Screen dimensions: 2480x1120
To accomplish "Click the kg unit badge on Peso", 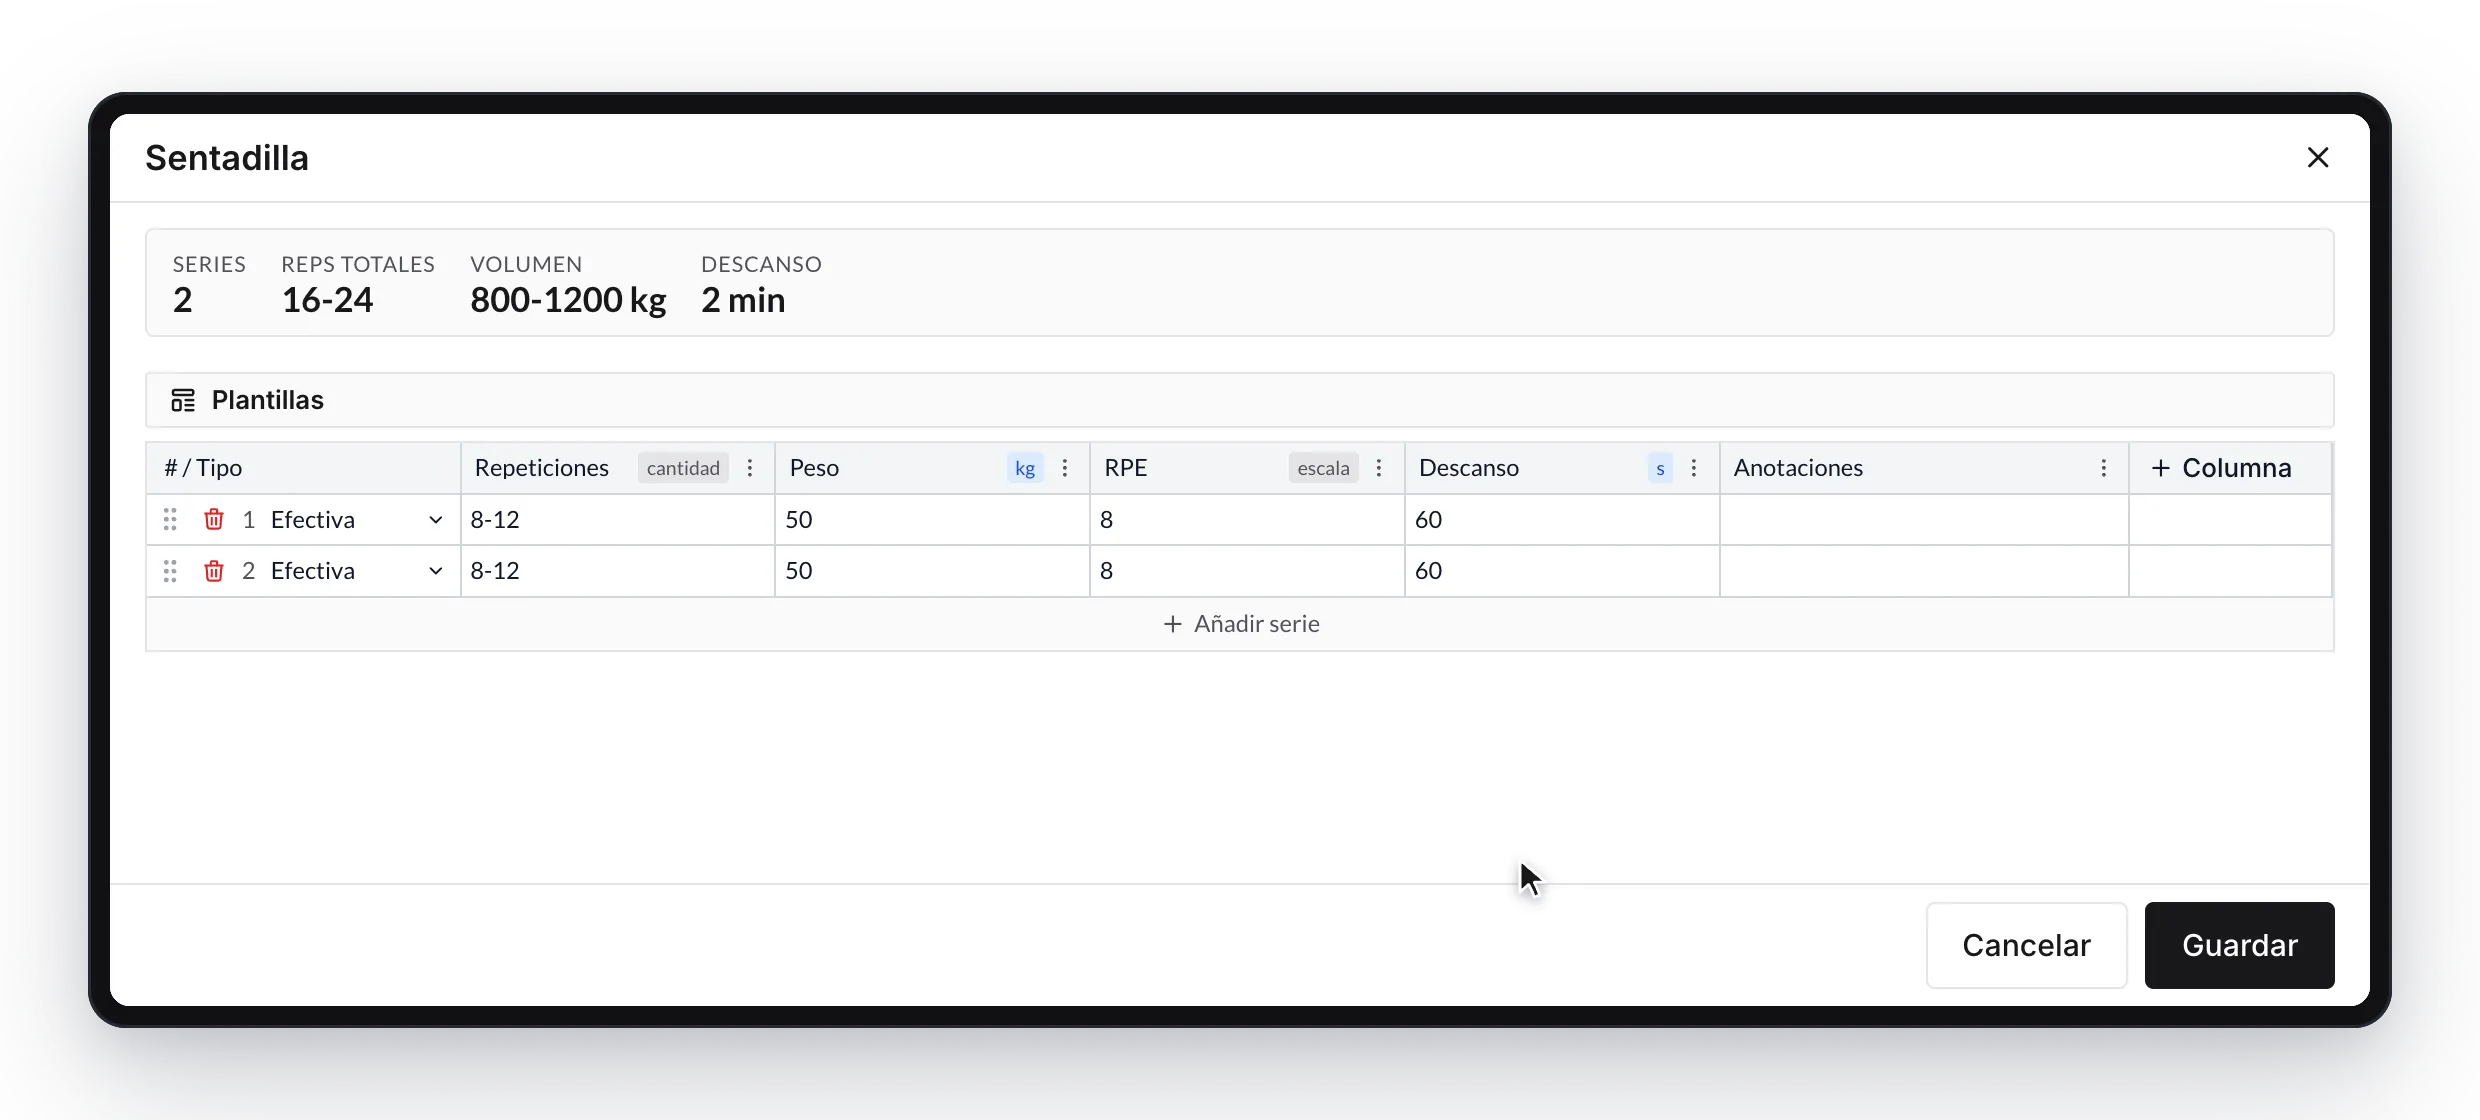I will [1025, 468].
